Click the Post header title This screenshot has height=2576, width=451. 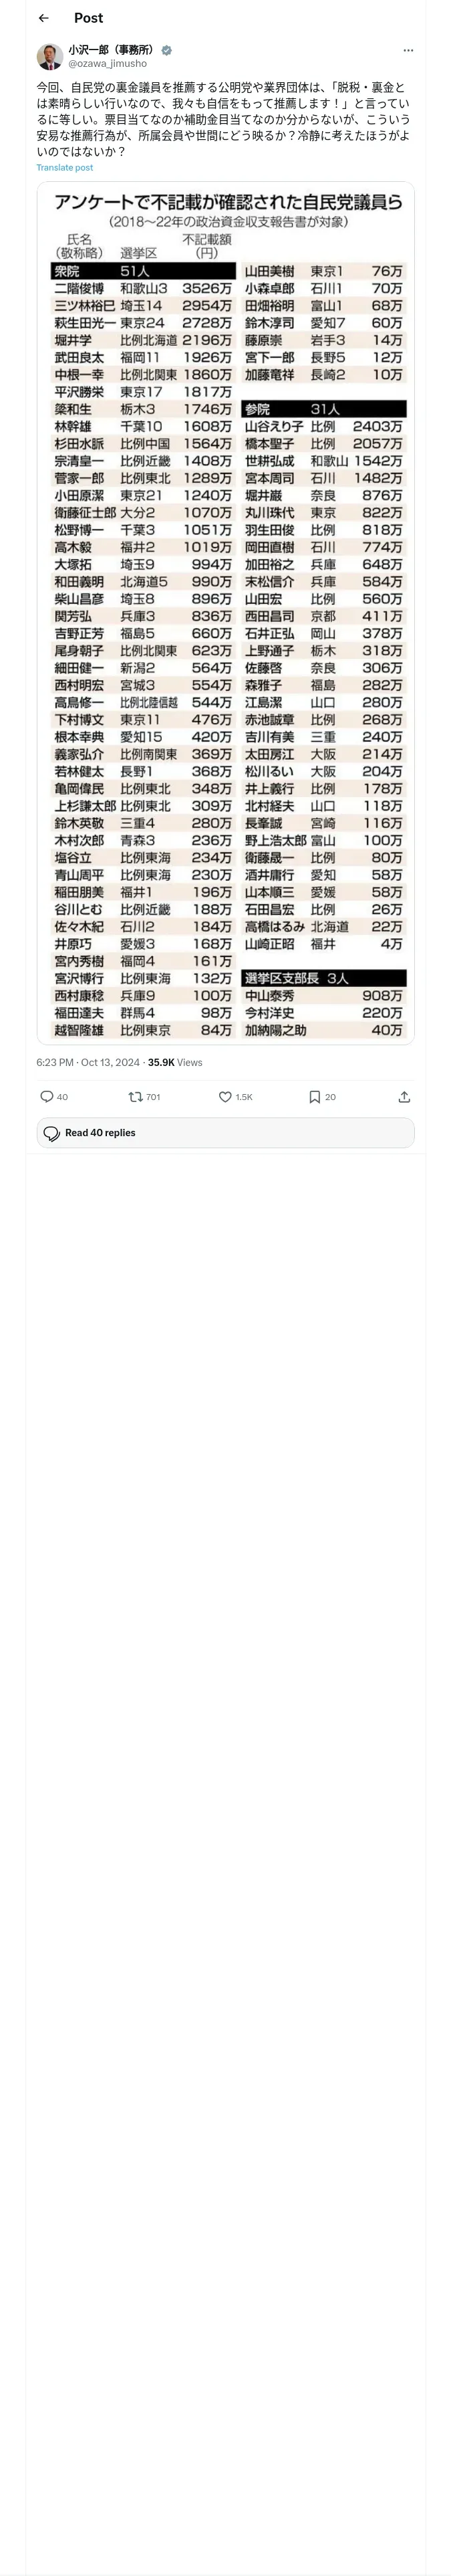point(88,18)
